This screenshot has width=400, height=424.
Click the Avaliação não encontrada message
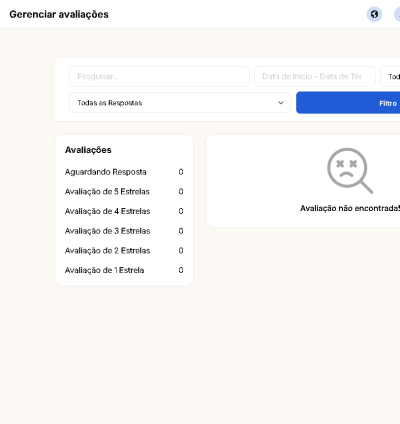pos(350,208)
